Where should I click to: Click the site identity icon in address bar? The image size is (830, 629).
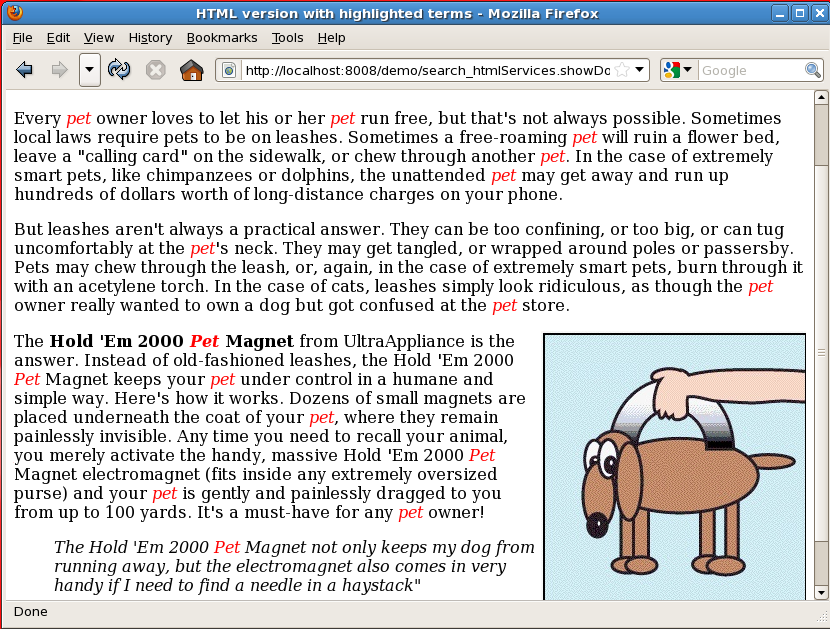tap(229, 70)
